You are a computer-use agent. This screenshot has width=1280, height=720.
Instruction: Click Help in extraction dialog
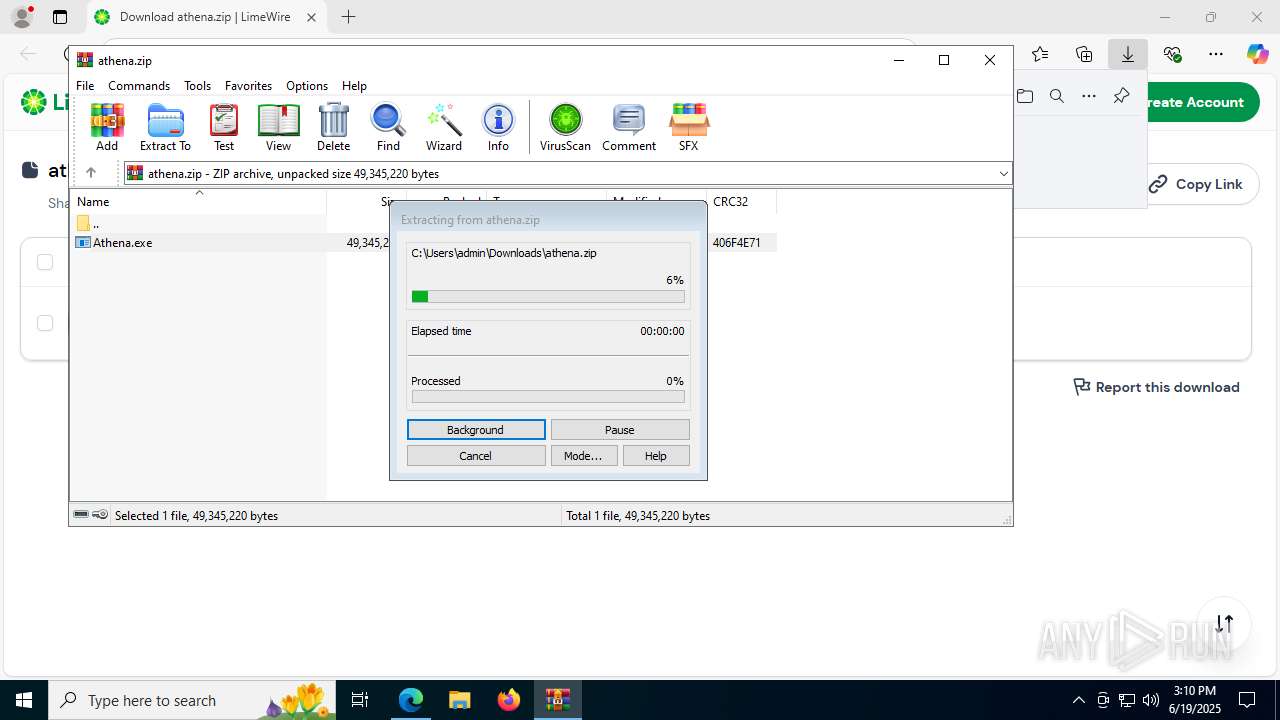(656, 456)
